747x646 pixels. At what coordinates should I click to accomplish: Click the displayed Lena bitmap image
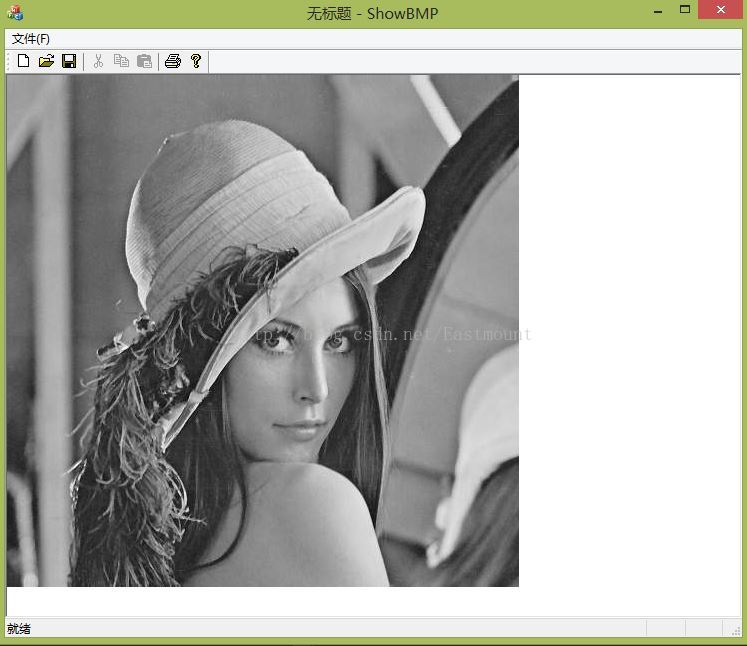[262, 331]
